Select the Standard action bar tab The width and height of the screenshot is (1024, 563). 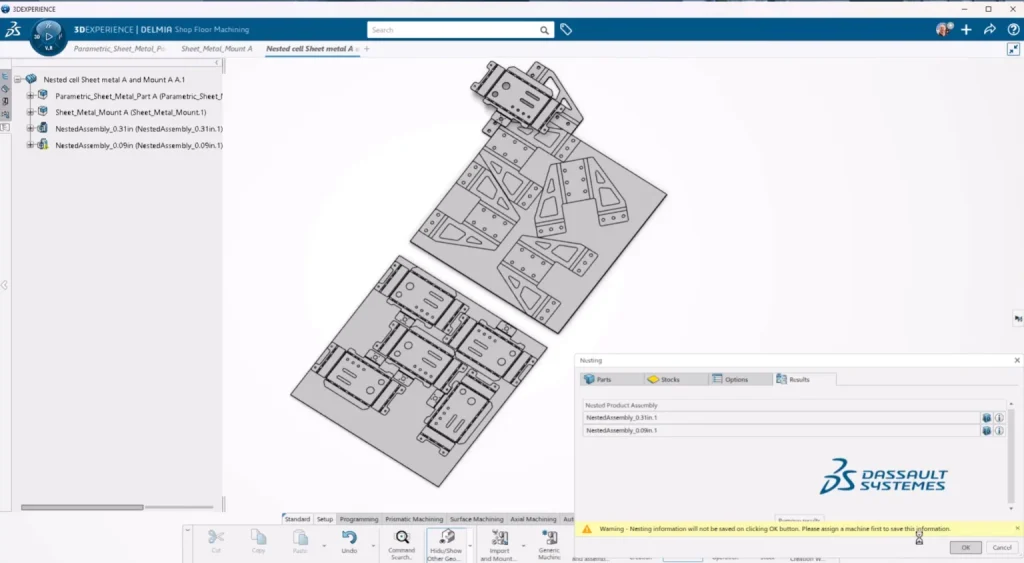tap(297, 519)
